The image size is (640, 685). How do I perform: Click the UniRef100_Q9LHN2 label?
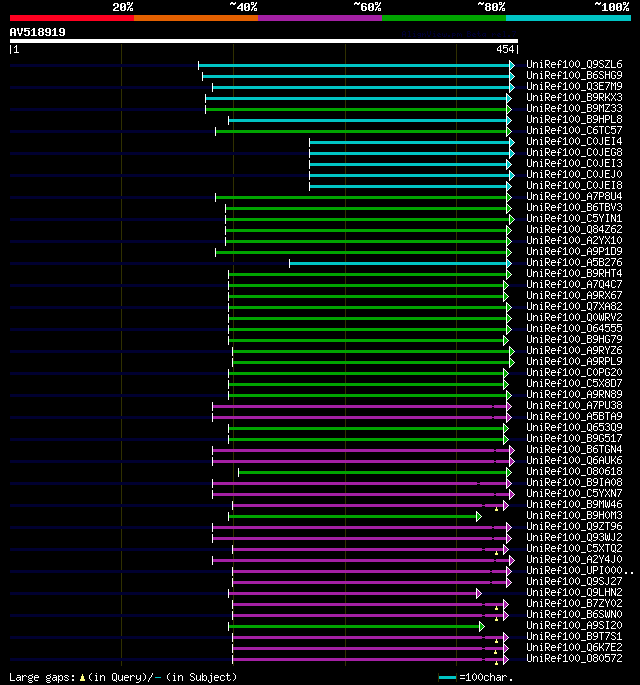(574, 593)
